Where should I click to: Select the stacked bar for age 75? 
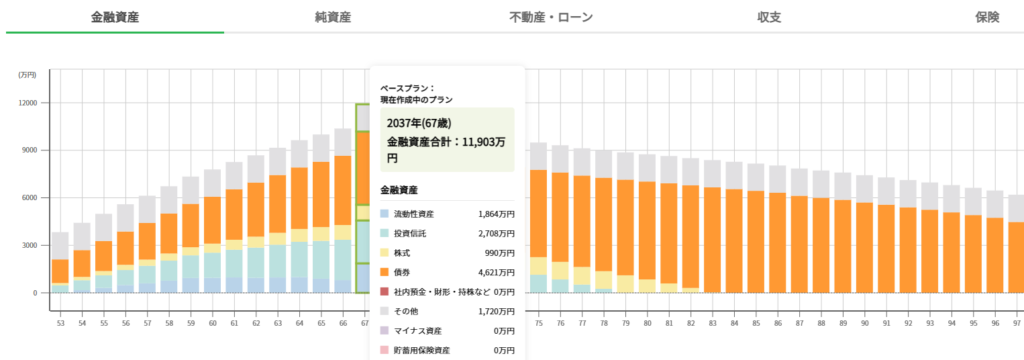[538, 218]
